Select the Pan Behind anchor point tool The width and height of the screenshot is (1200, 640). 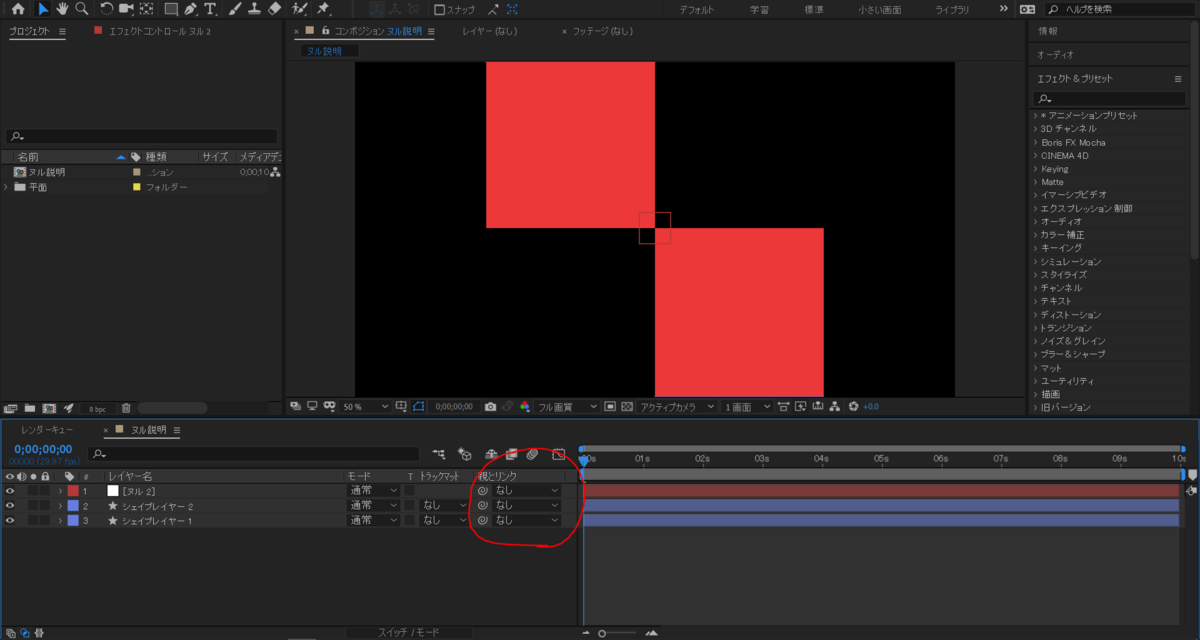(x=147, y=9)
